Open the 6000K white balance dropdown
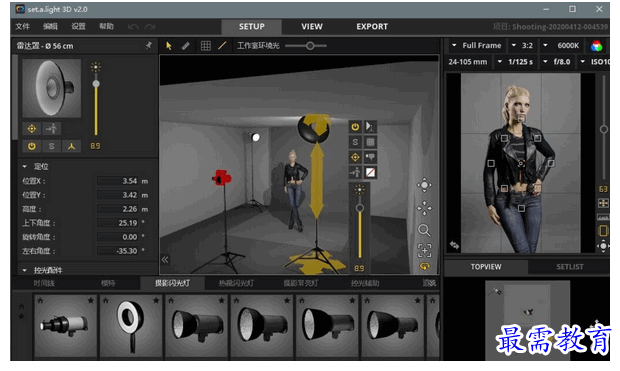Screen dimensions: 620x371 pos(562,45)
